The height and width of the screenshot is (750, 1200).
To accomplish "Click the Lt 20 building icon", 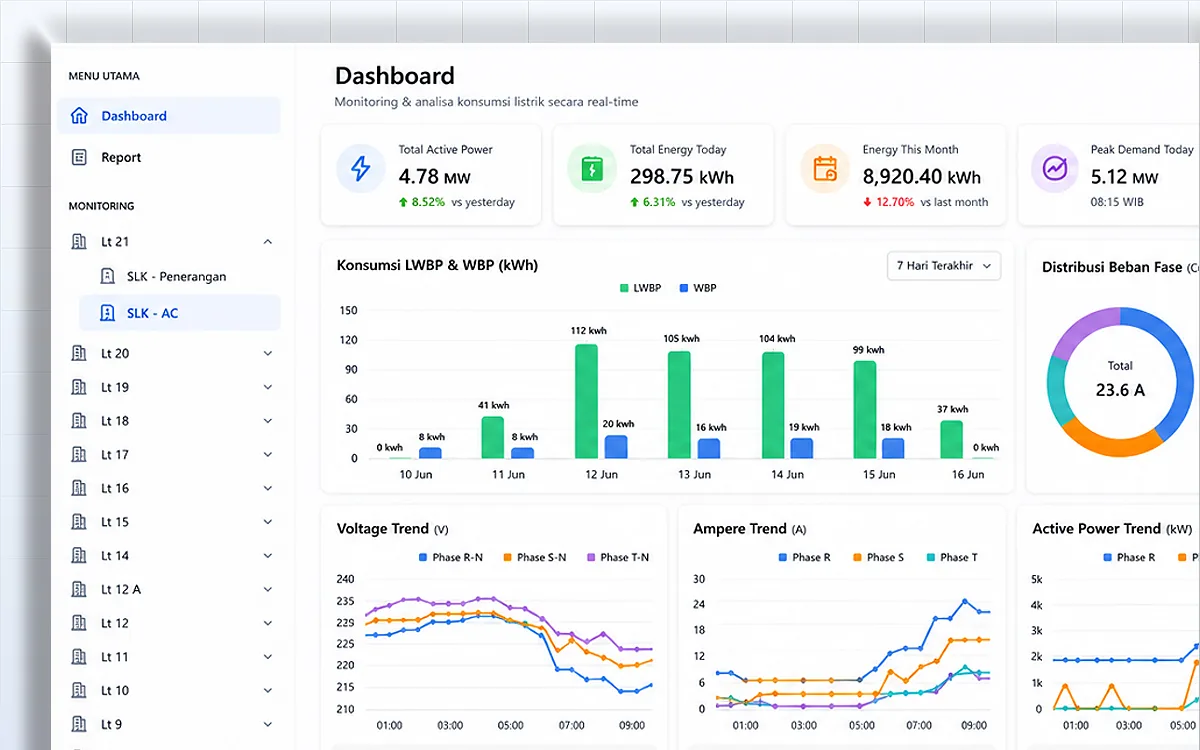I will (80, 353).
